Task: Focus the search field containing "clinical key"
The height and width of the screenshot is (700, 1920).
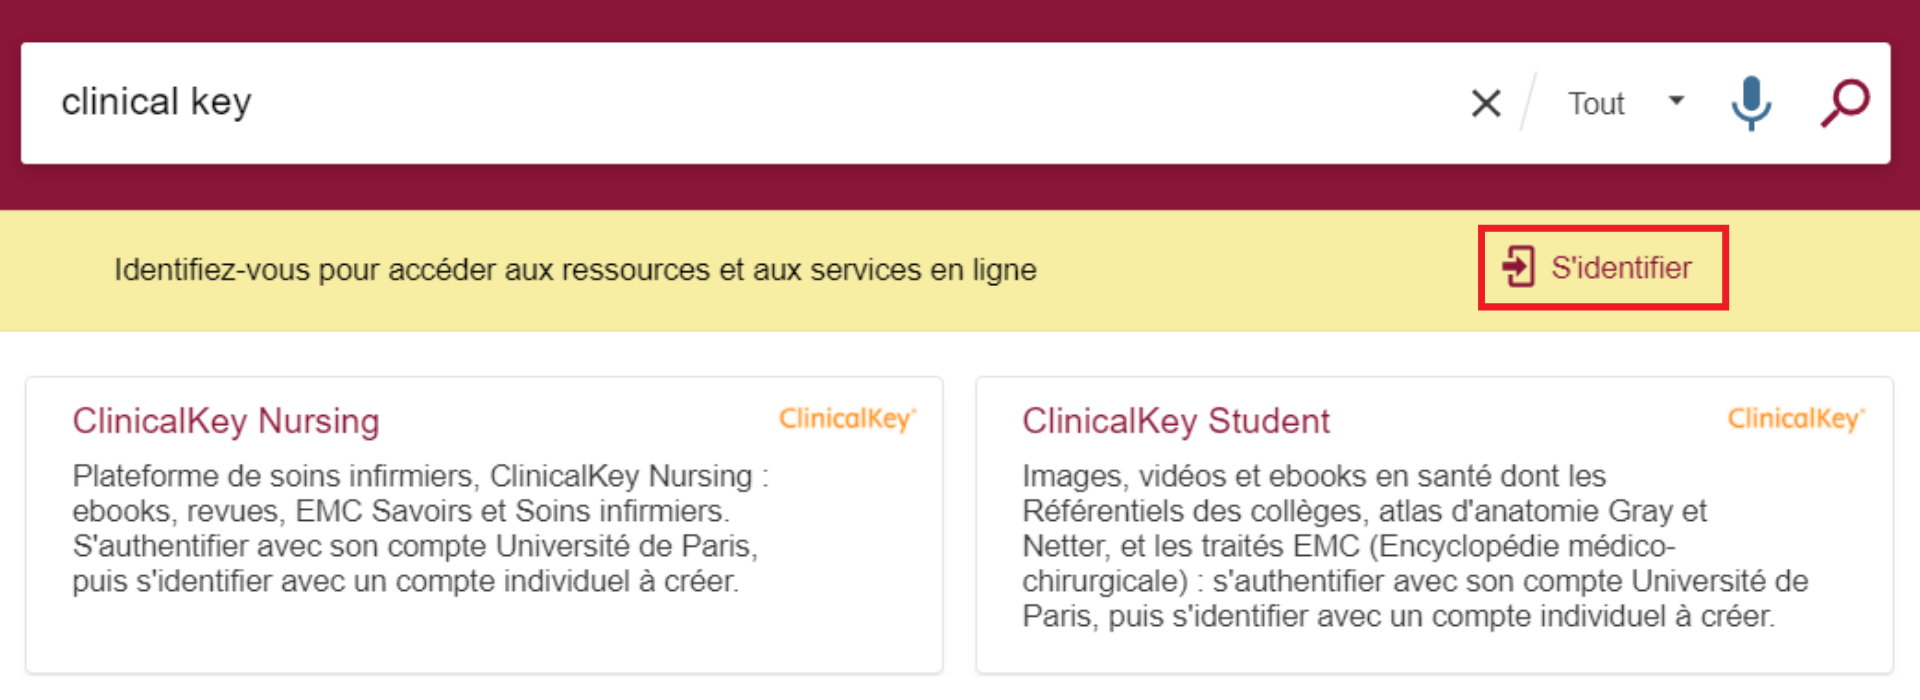Action: (157, 102)
